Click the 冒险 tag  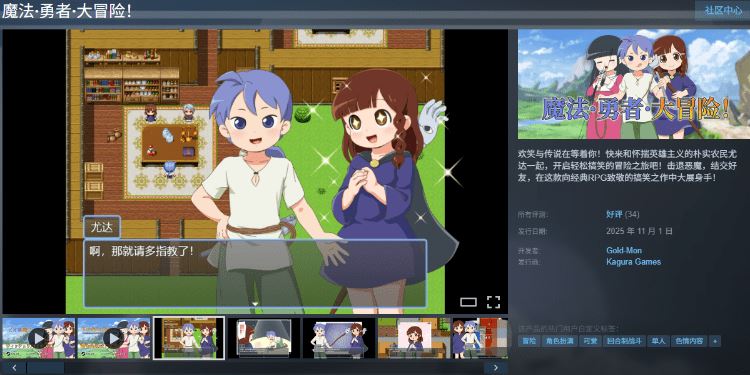[x=529, y=341]
